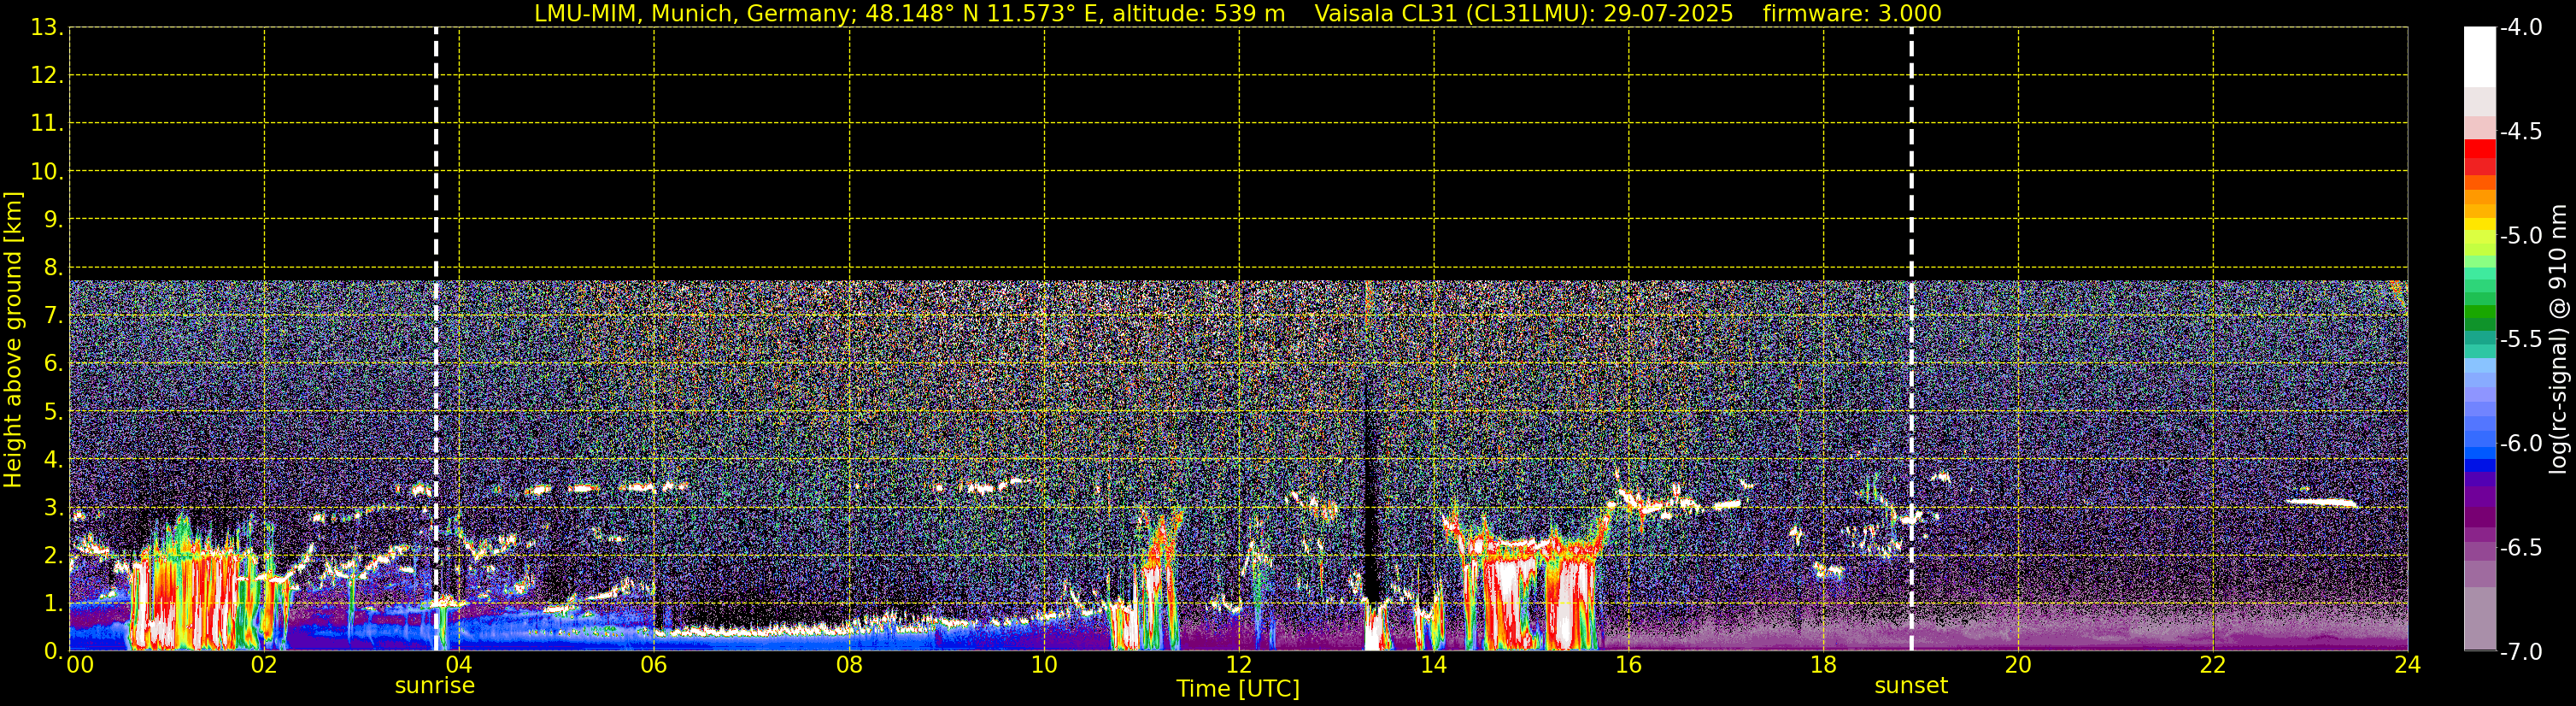Click the white top of the colorbar
This screenshot has height=706, width=2576.
(x=2479, y=55)
